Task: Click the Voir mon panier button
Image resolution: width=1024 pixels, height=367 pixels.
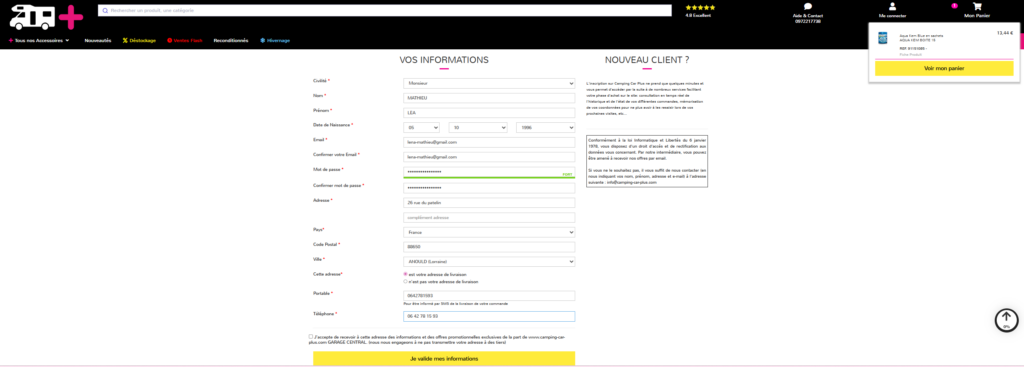Action: click(944, 68)
